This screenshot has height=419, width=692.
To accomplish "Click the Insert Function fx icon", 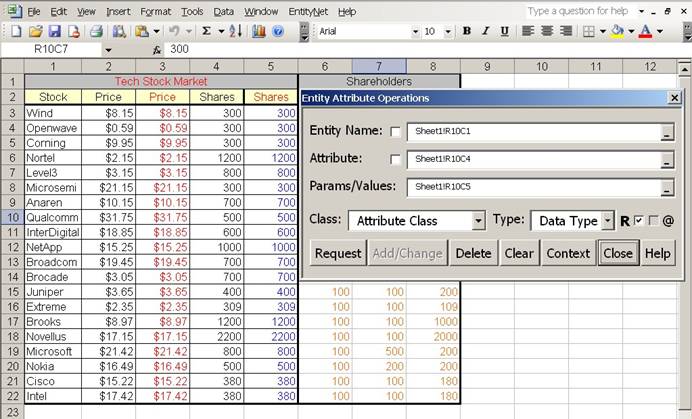I will 157,50.
